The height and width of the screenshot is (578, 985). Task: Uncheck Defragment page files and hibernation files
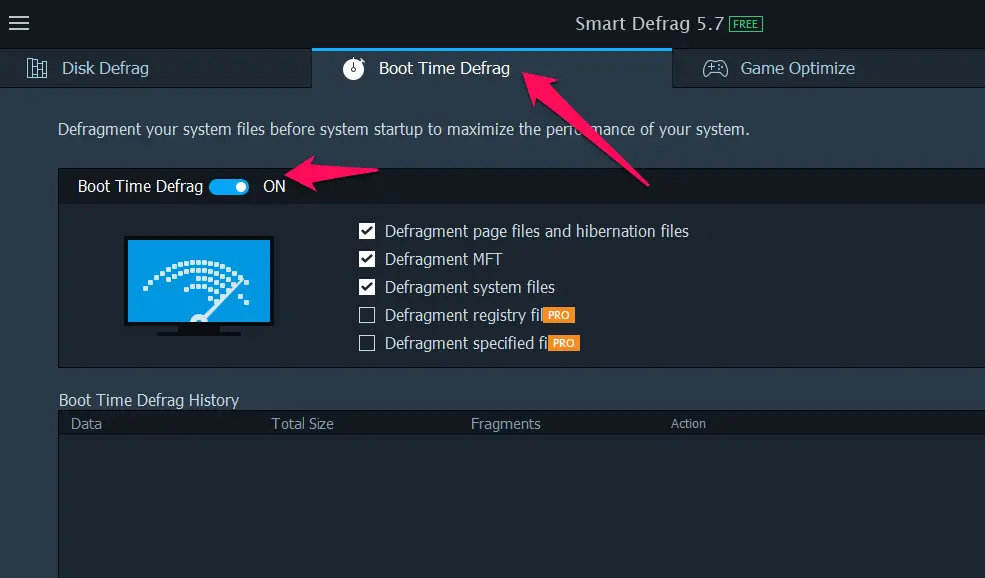click(367, 231)
